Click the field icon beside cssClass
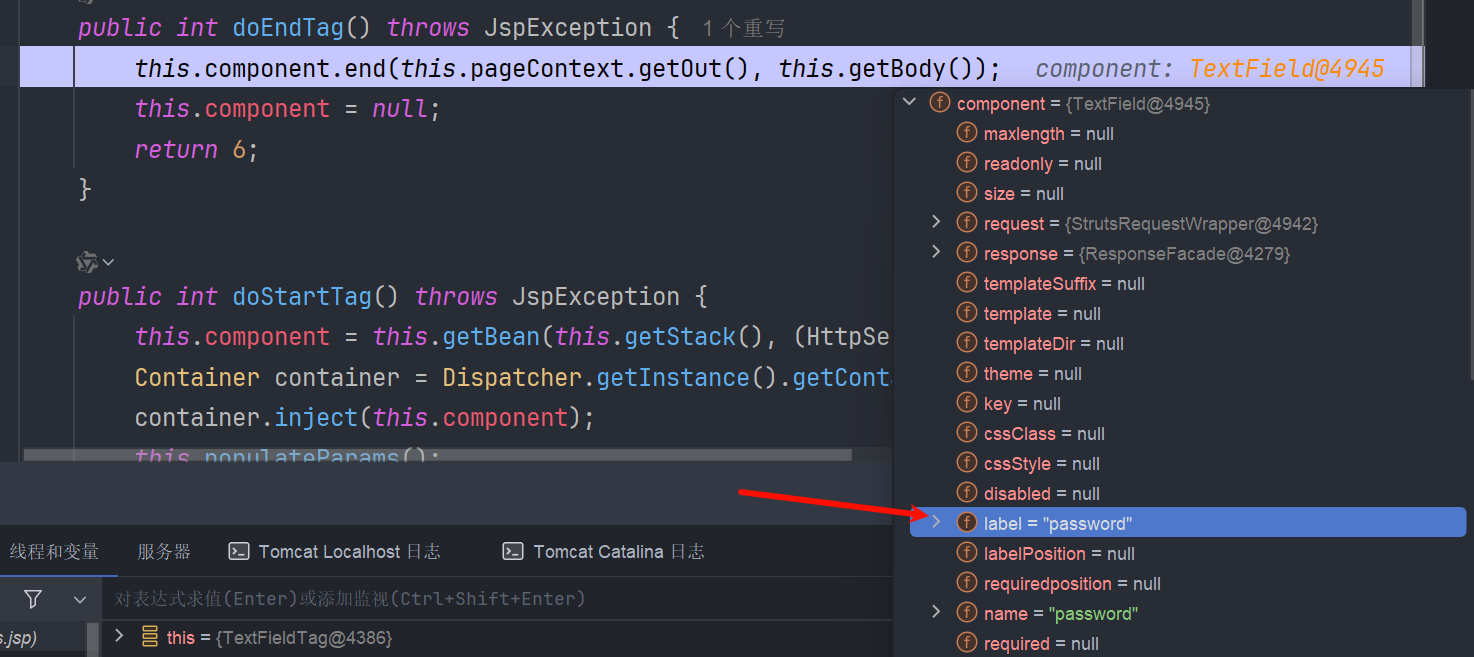Image resolution: width=1474 pixels, height=657 pixels. pos(967,433)
